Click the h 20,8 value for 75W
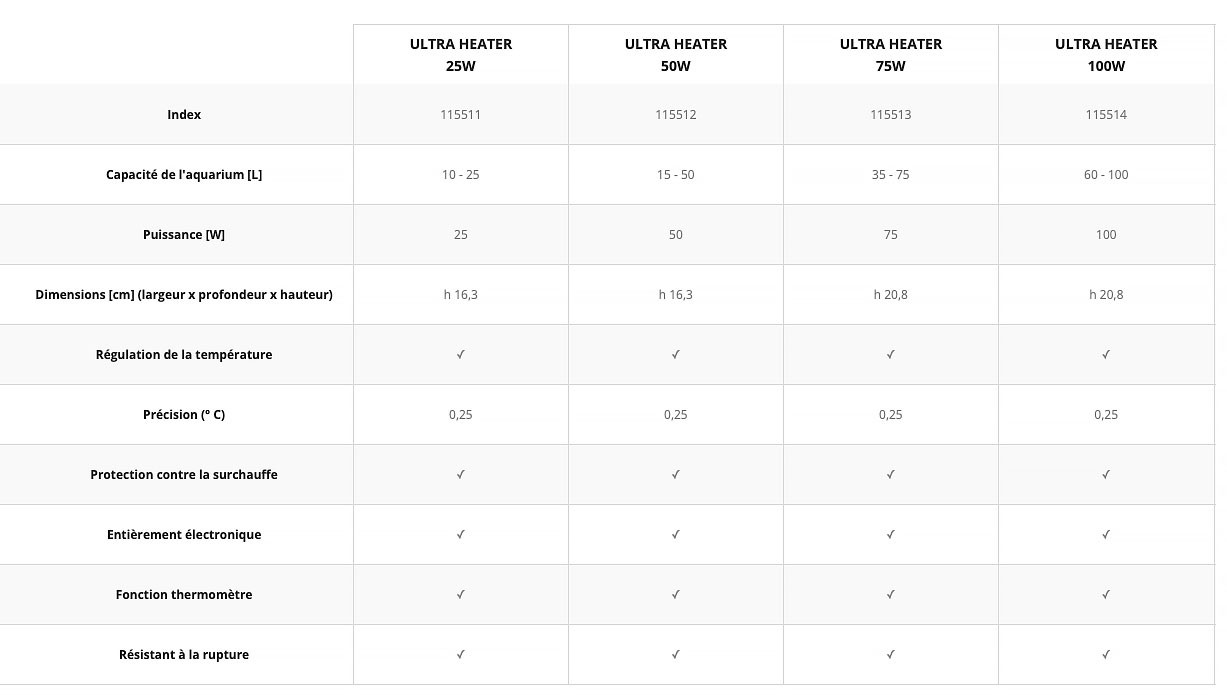The image size is (1227, 695). [x=890, y=295]
